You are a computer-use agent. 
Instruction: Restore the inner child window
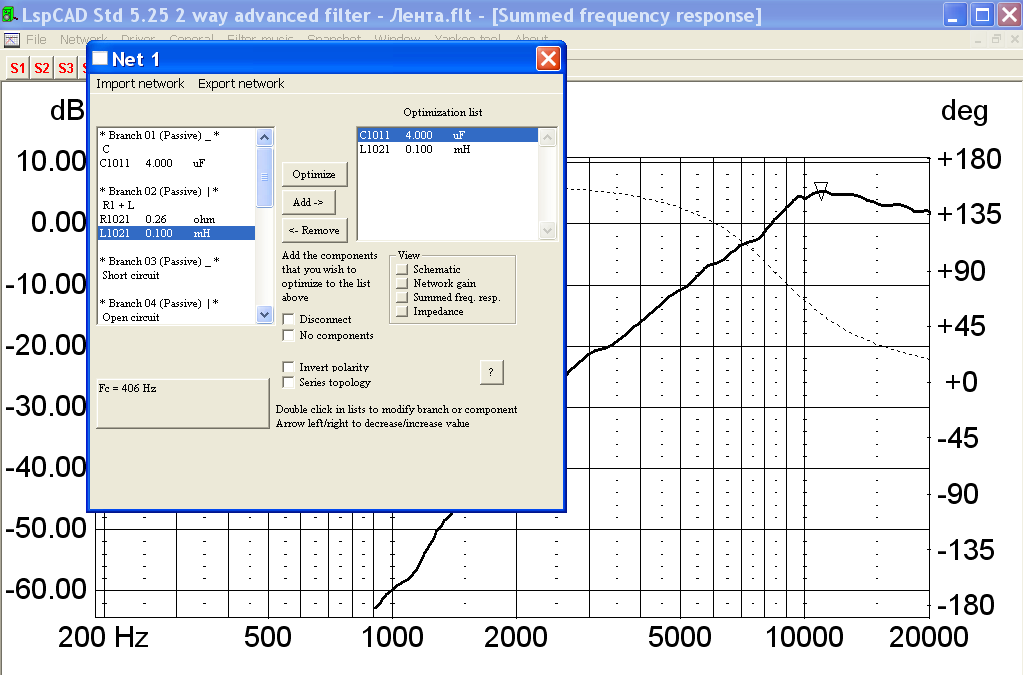996,39
